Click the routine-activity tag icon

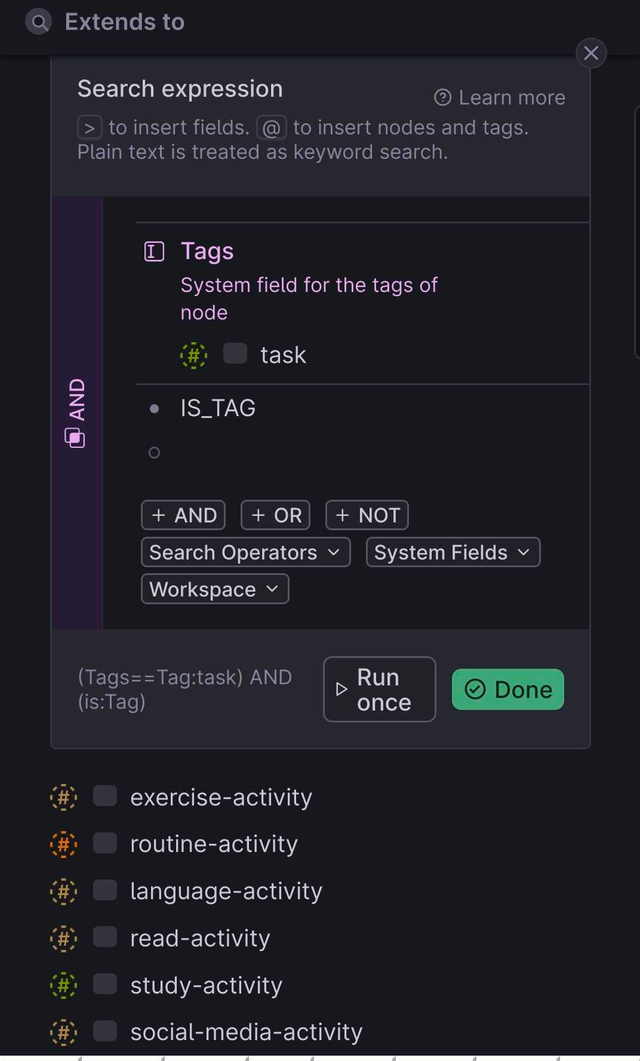tap(63, 844)
